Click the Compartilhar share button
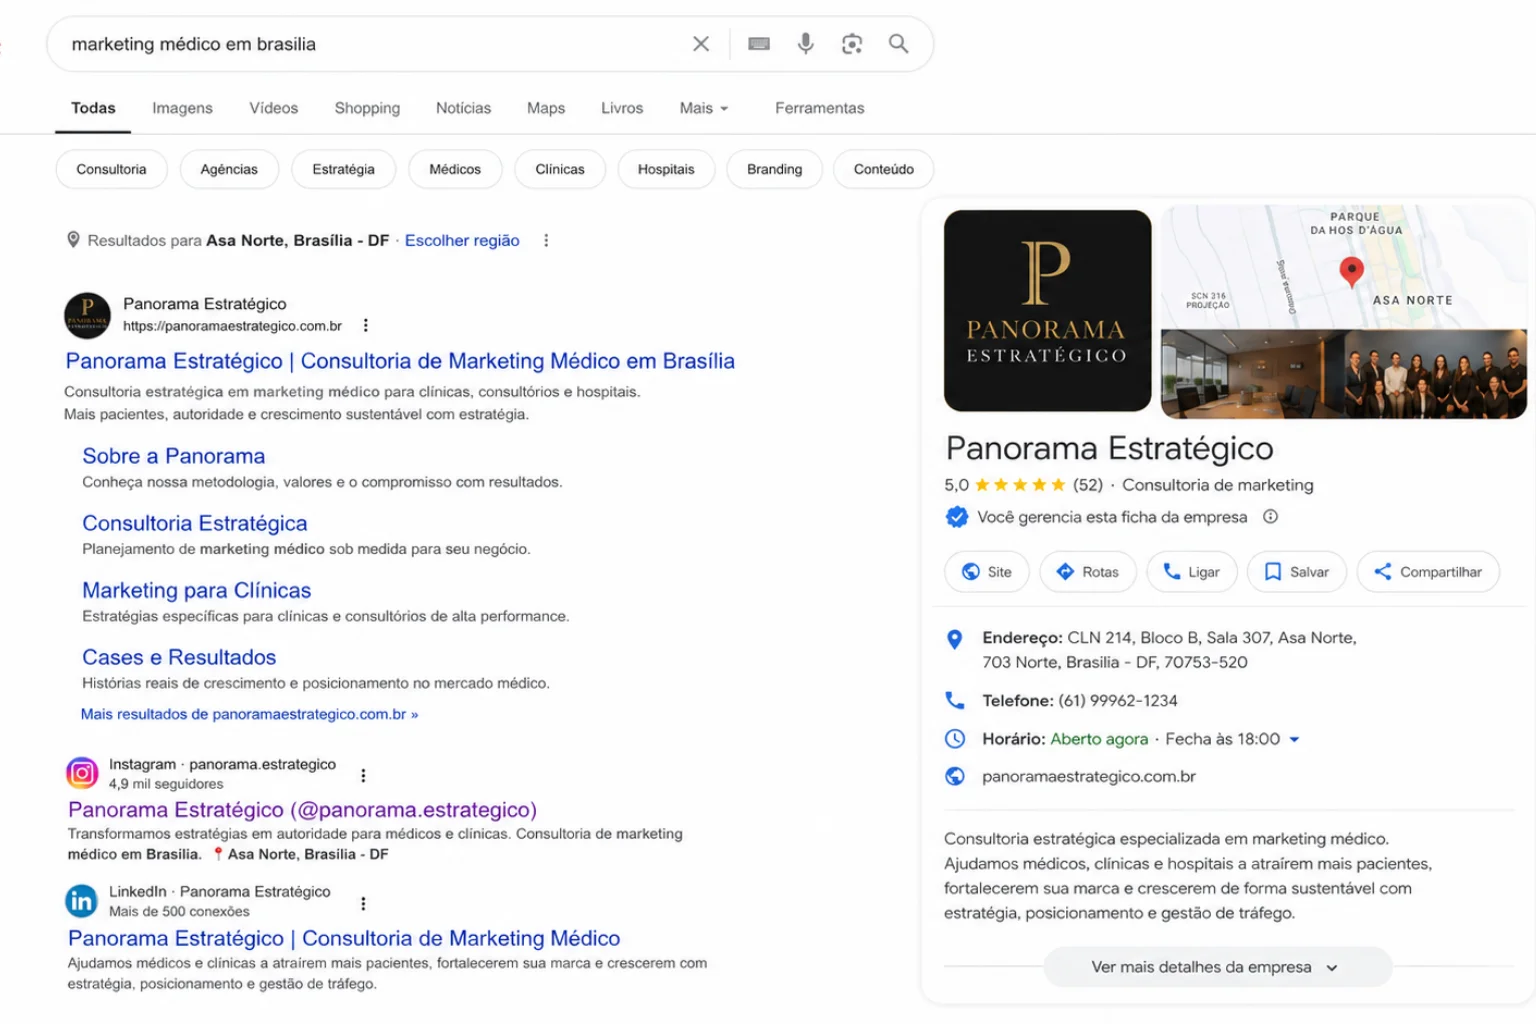1536x1024 pixels. pos(1428,572)
